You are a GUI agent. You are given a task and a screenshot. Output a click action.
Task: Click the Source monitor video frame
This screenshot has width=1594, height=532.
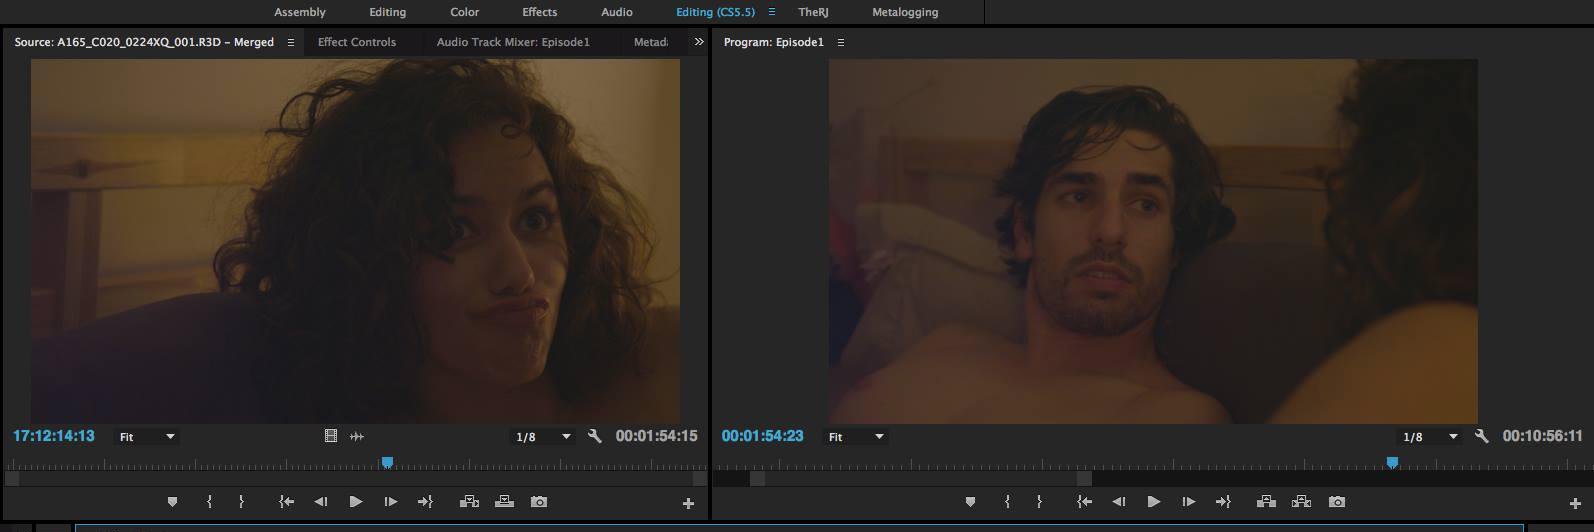click(355, 241)
